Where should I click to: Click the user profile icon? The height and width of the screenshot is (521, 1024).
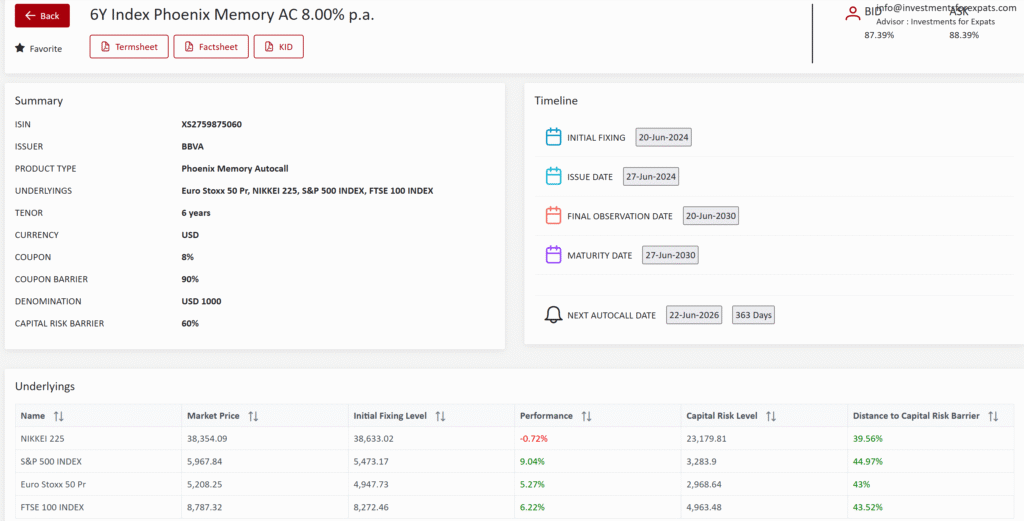[x=852, y=14]
